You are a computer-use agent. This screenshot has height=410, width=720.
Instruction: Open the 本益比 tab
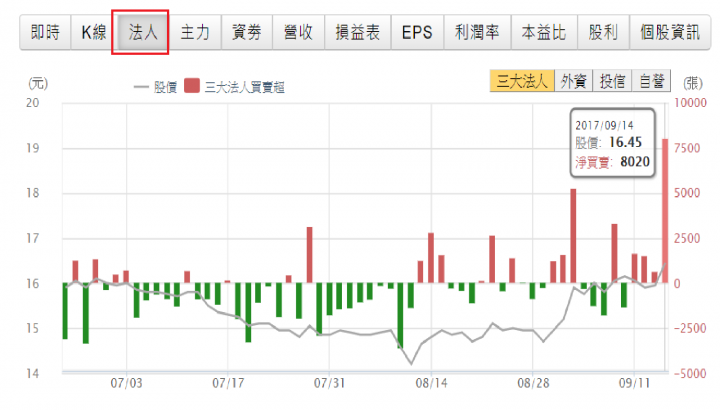[544, 32]
